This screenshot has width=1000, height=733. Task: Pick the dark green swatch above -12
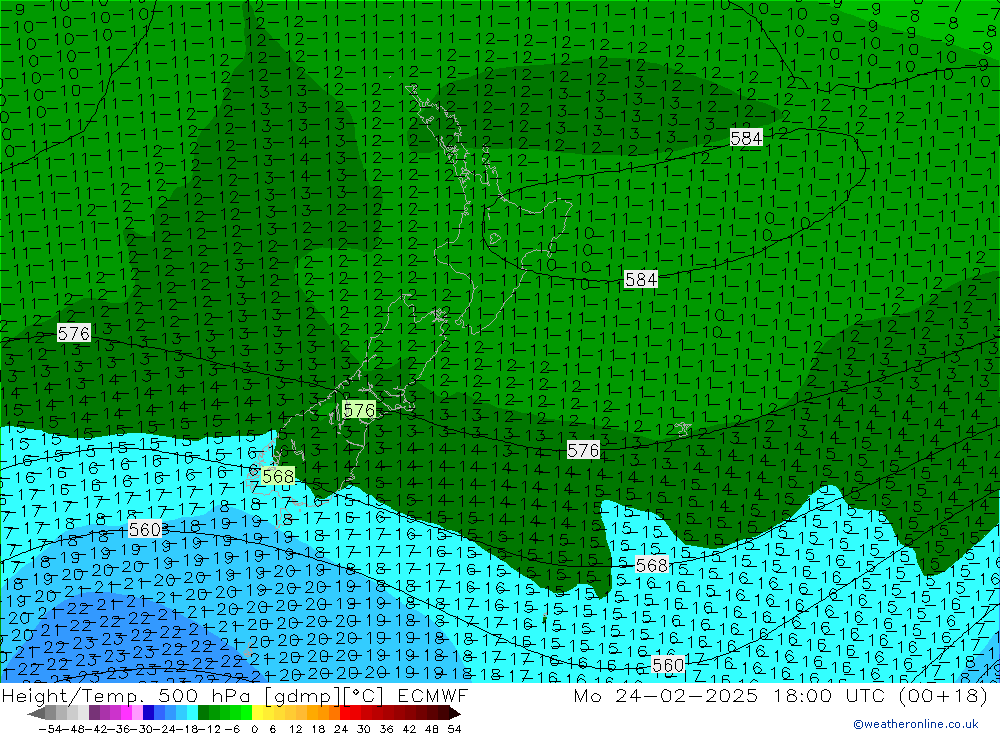tap(203, 713)
